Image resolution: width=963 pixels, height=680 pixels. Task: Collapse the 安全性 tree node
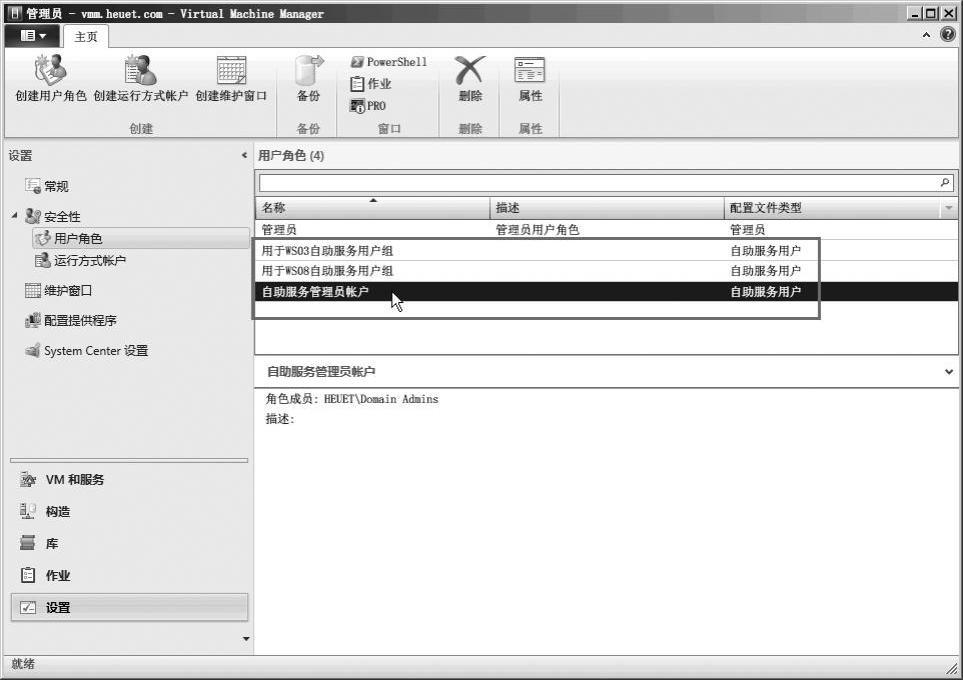coord(15,216)
